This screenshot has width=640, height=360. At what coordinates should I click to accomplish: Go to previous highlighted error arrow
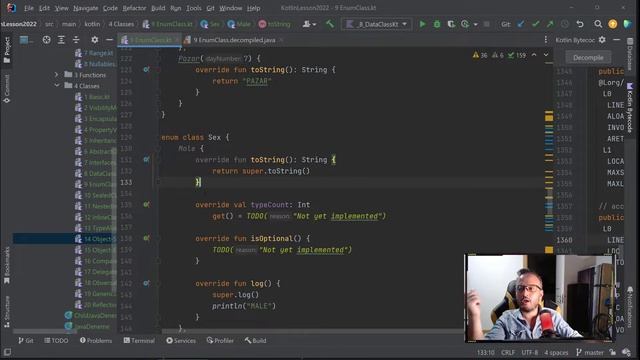534,55
